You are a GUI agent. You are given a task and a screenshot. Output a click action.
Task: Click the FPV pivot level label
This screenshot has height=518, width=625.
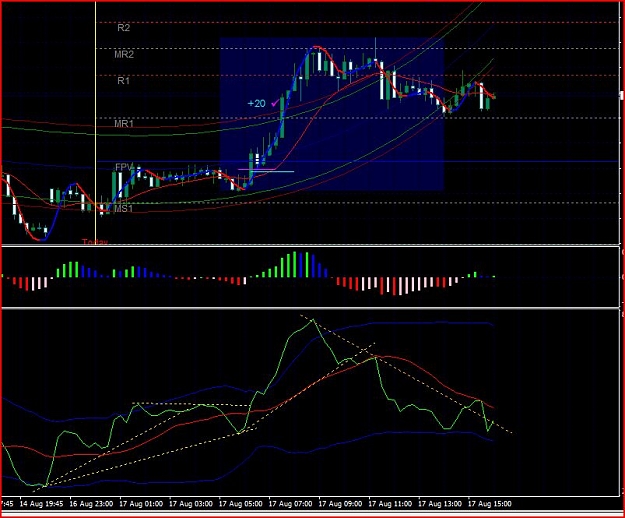[x=124, y=167]
